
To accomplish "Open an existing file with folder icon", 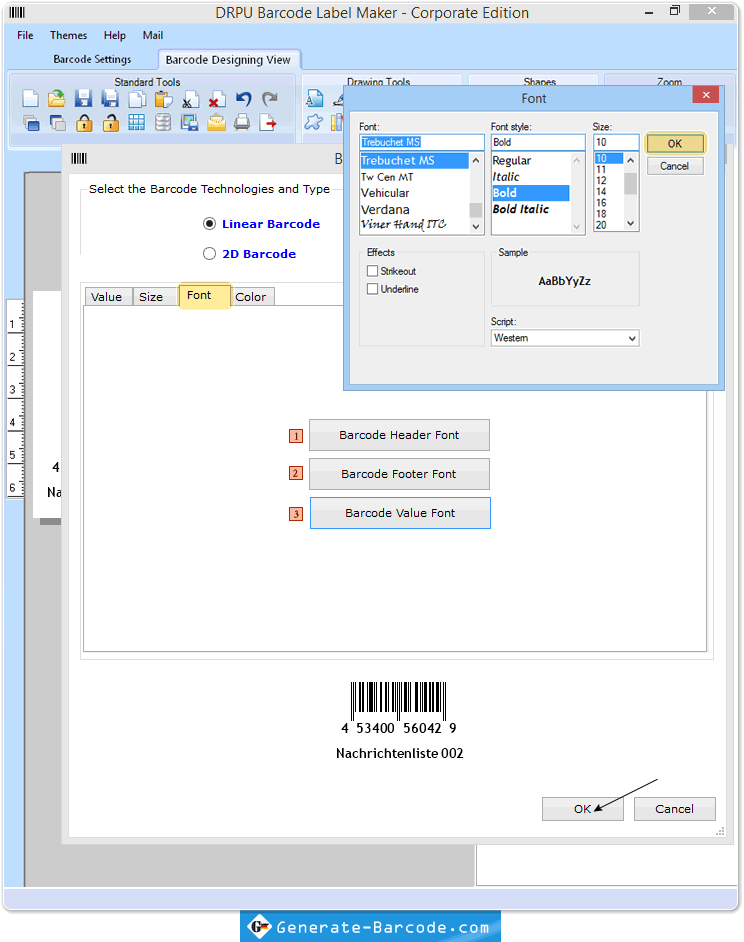I will click(x=56, y=99).
